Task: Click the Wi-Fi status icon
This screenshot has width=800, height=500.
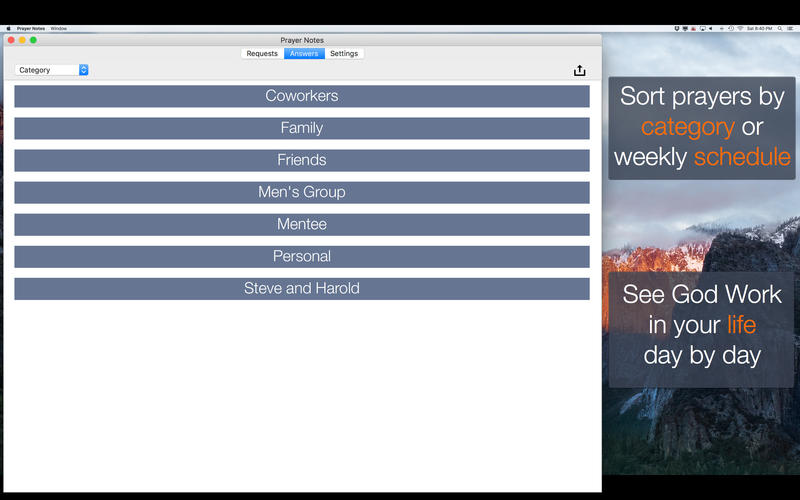Action: coord(740,28)
